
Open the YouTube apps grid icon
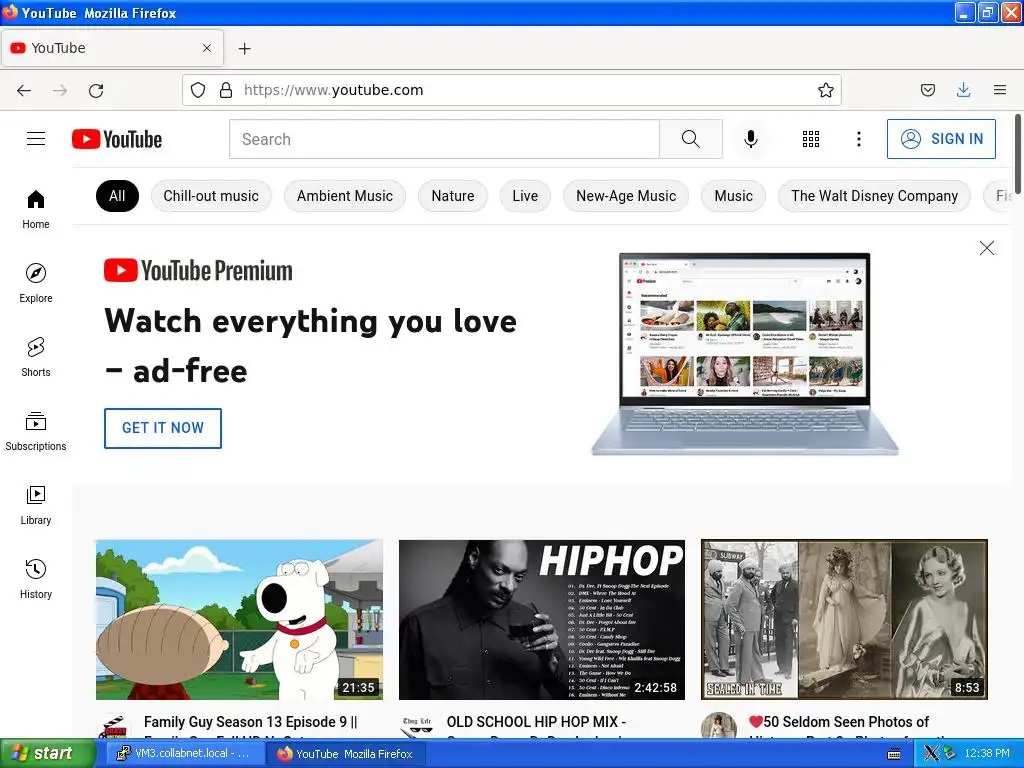click(x=810, y=138)
